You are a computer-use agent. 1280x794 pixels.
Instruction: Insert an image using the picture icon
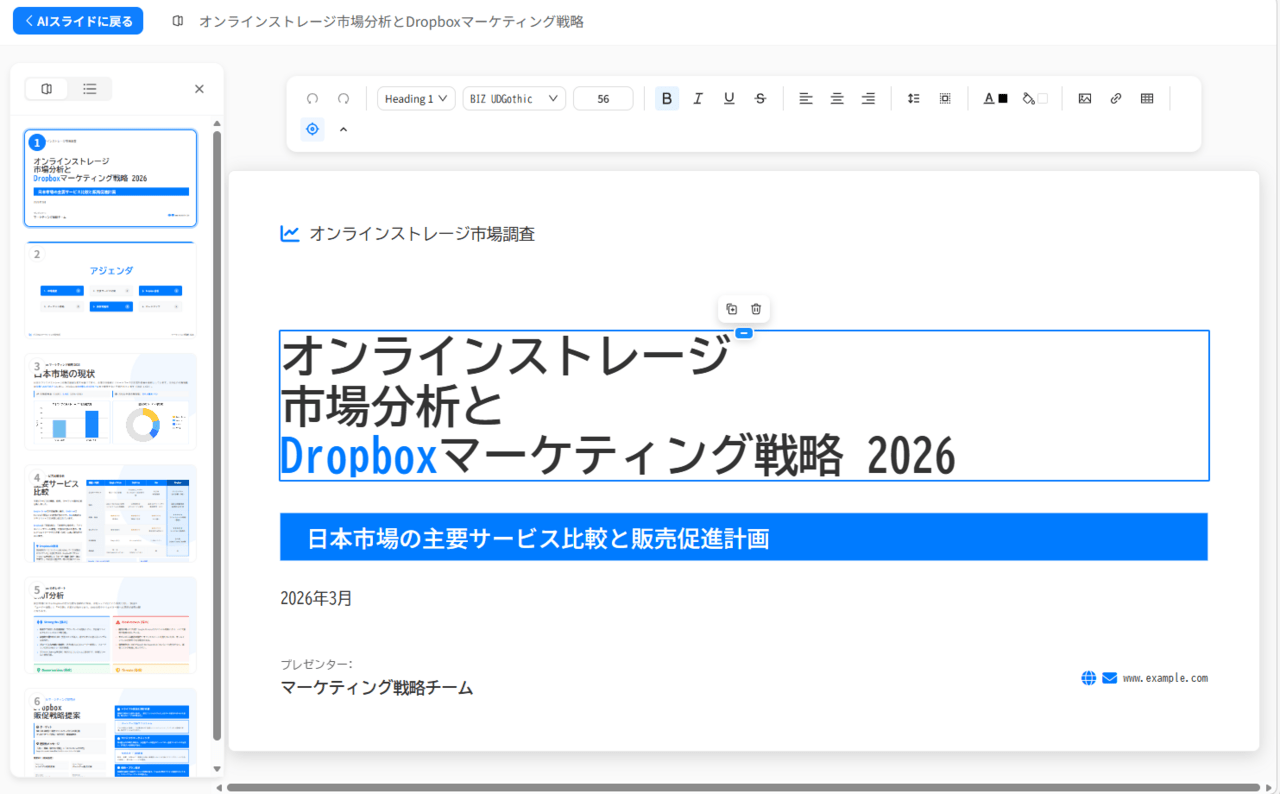pyautogui.click(x=1084, y=99)
